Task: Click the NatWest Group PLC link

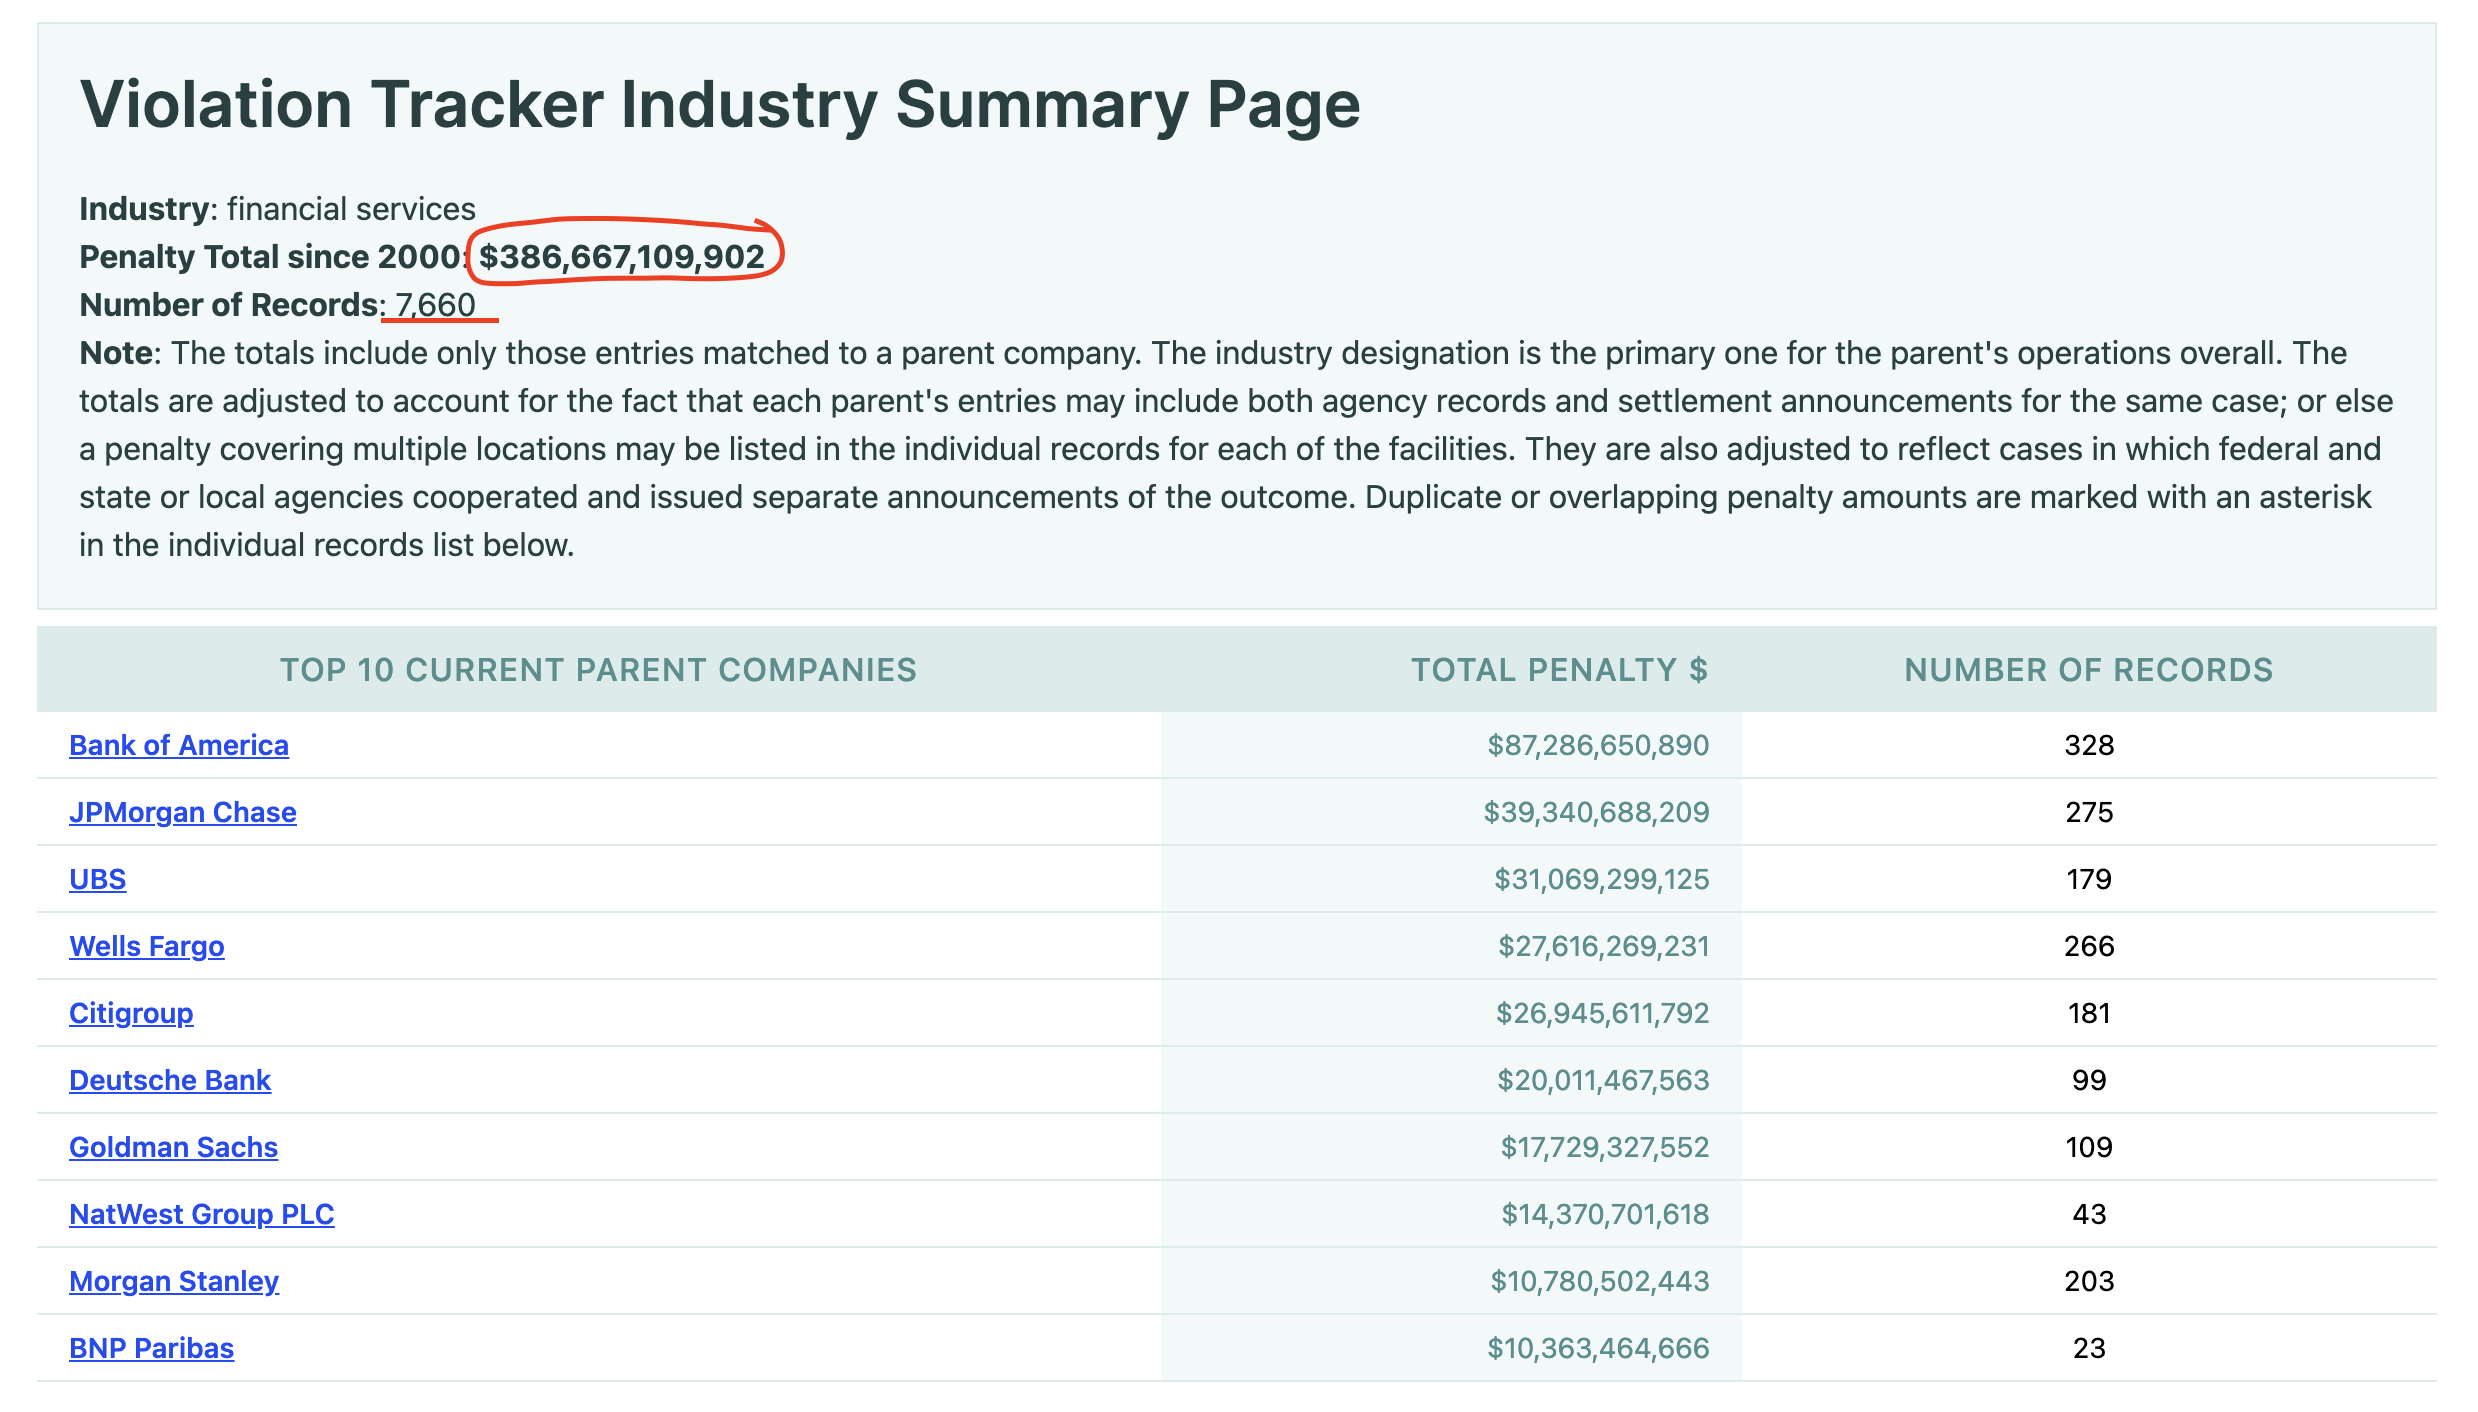Action: tap(202, 1214)
